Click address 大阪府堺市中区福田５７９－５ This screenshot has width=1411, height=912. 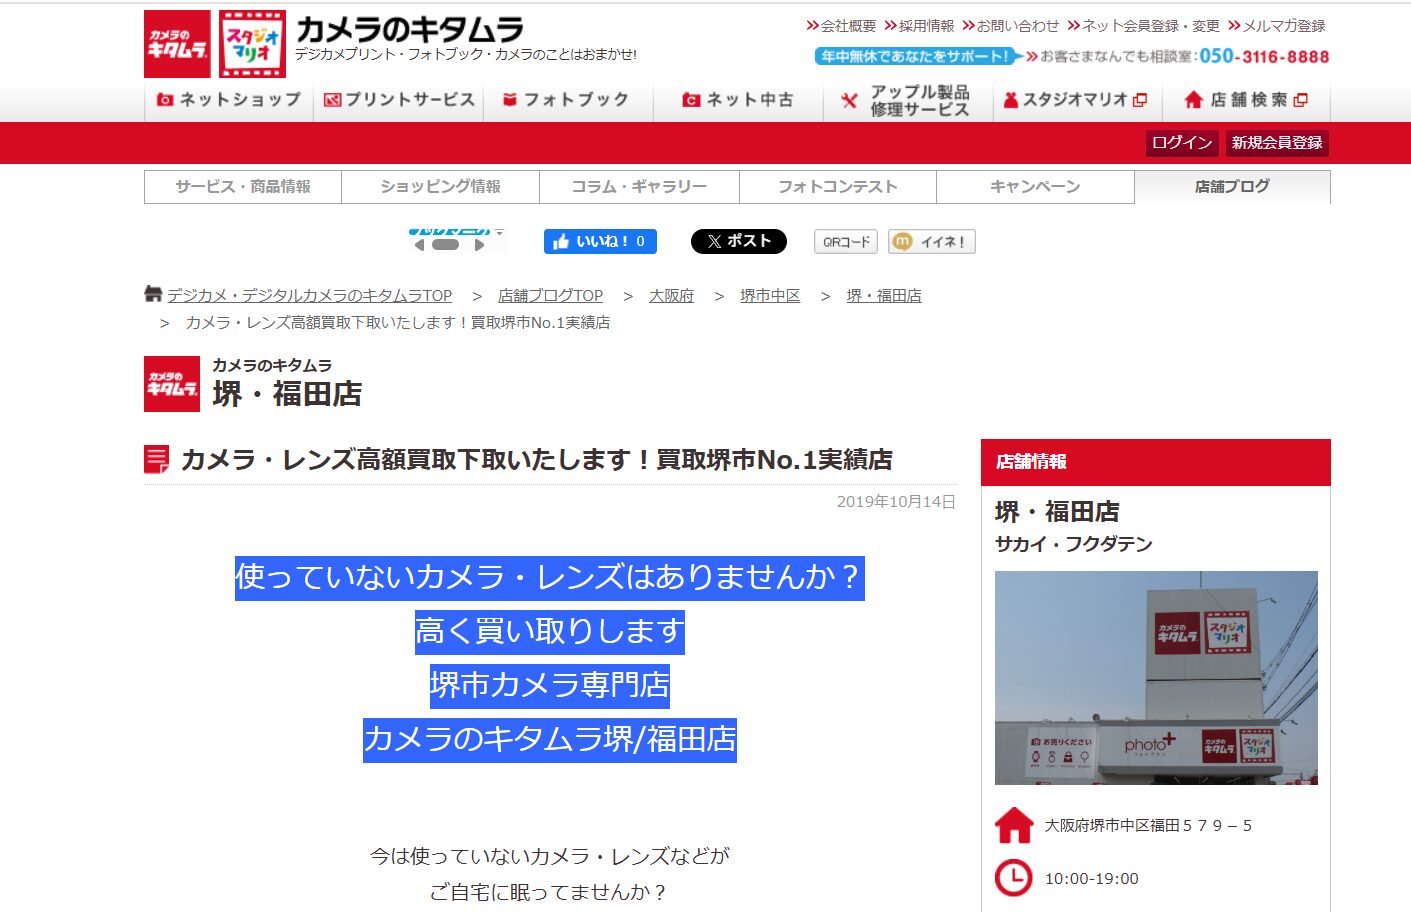pos(1148,826)
